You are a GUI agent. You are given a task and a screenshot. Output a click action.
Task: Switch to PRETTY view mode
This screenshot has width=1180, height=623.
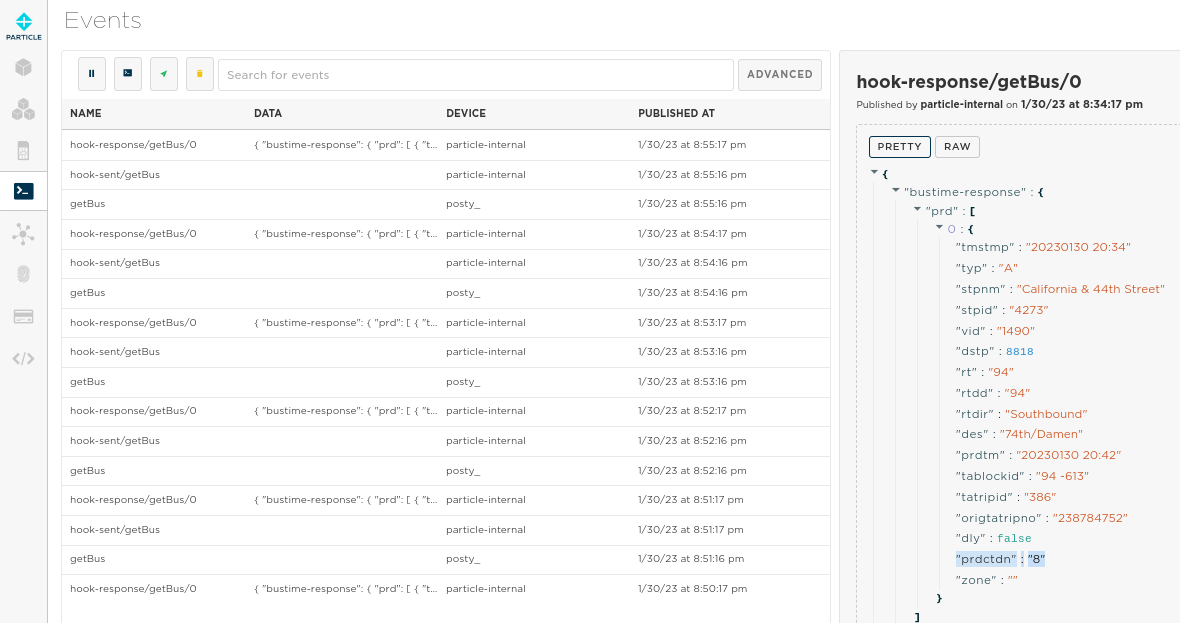[899, 147]
